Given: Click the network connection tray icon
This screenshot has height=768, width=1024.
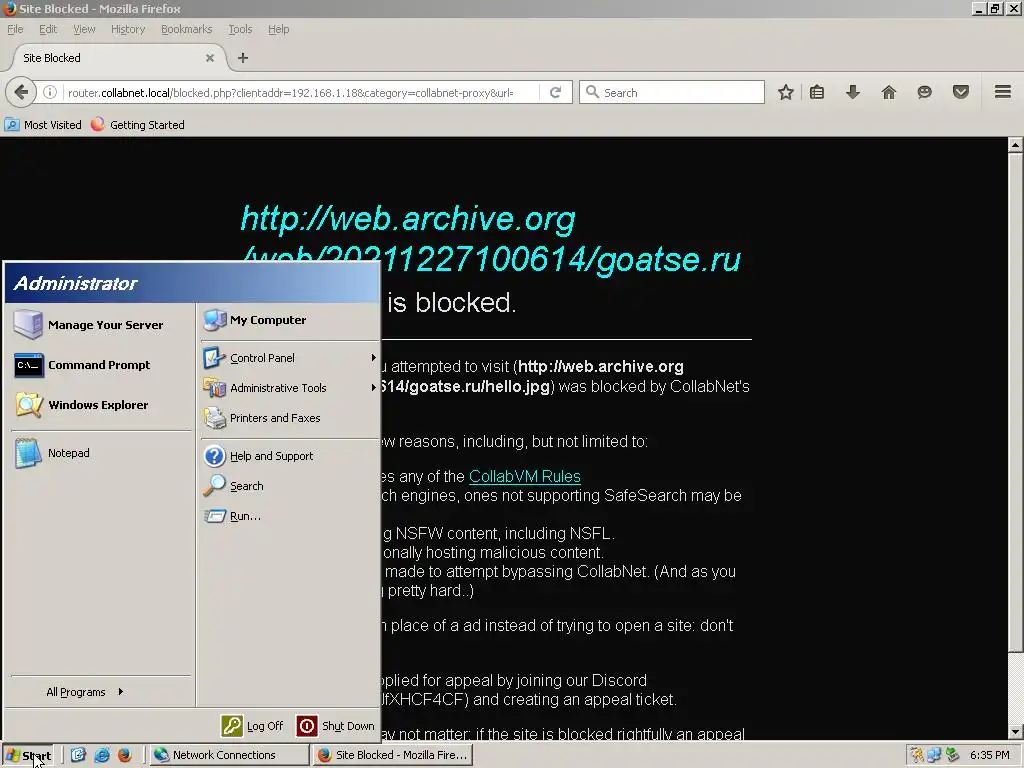Looking at the screenshot, I should point(935,755).
